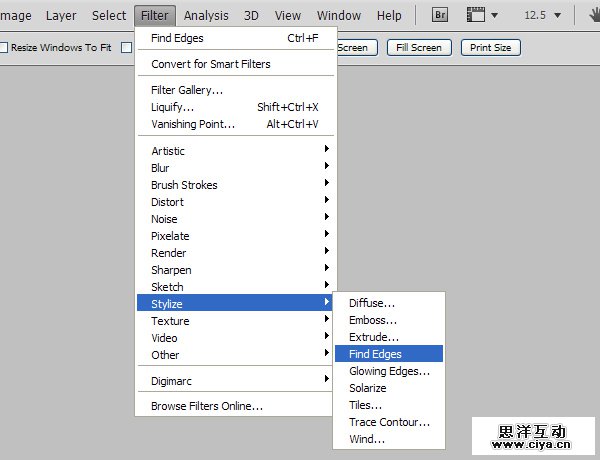The image size is (600, 460).
Task: Launch Adobe Bridge via the Br icon
Action: [x=440, y=15]
